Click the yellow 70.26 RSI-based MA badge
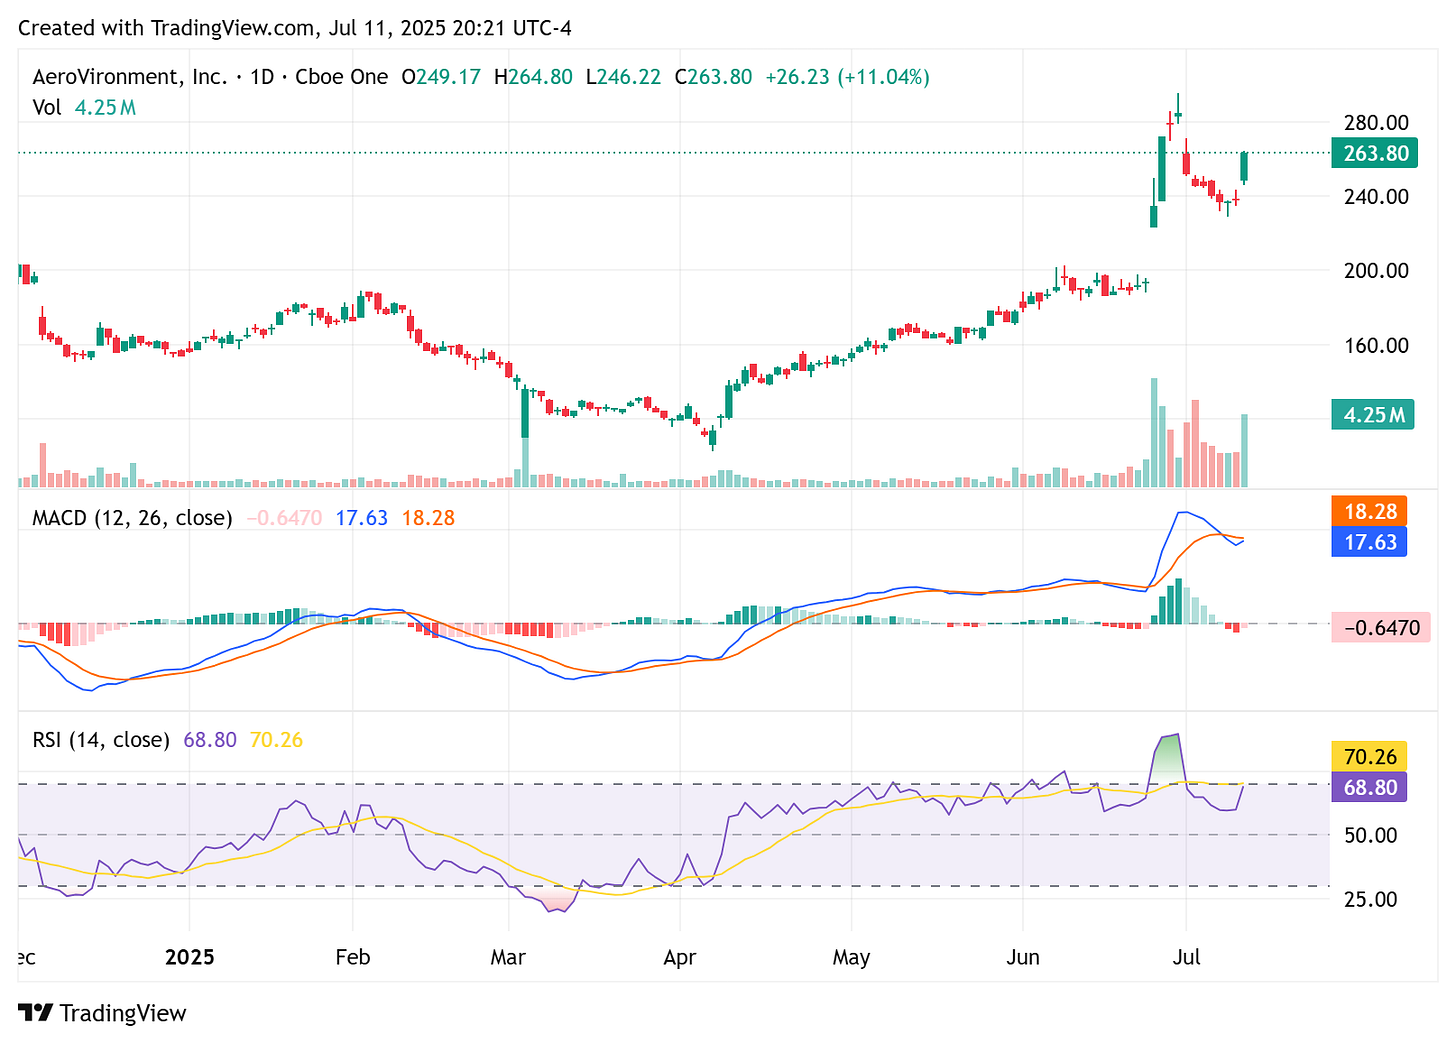The width and height of the screenshot is (1456, 1045). point(1367,756)
